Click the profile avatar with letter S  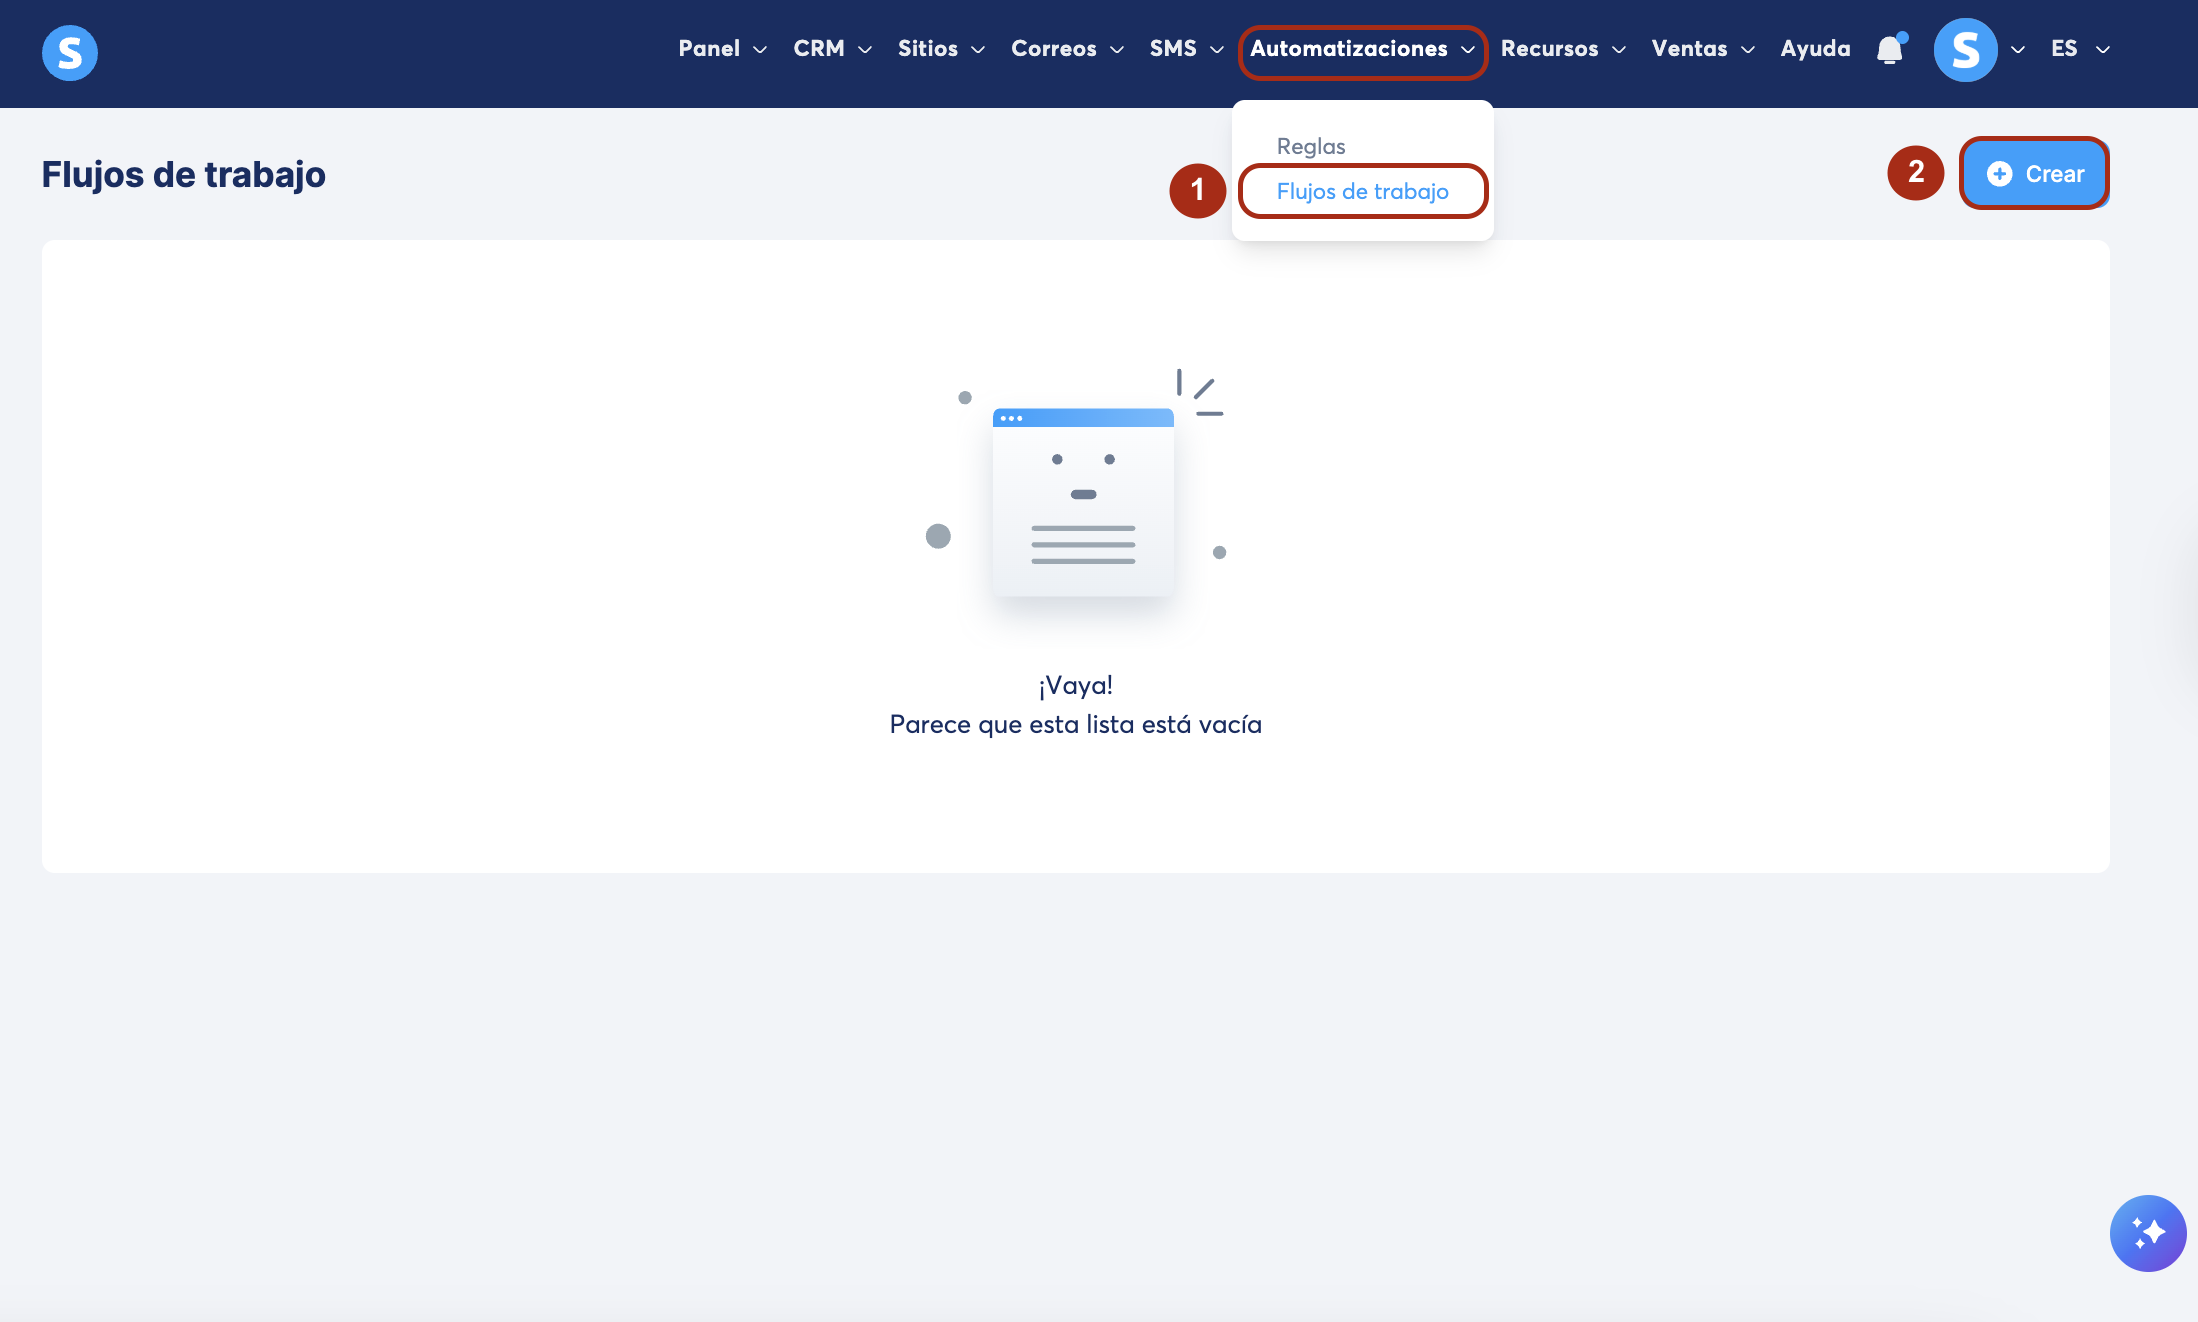(1965, 50)
